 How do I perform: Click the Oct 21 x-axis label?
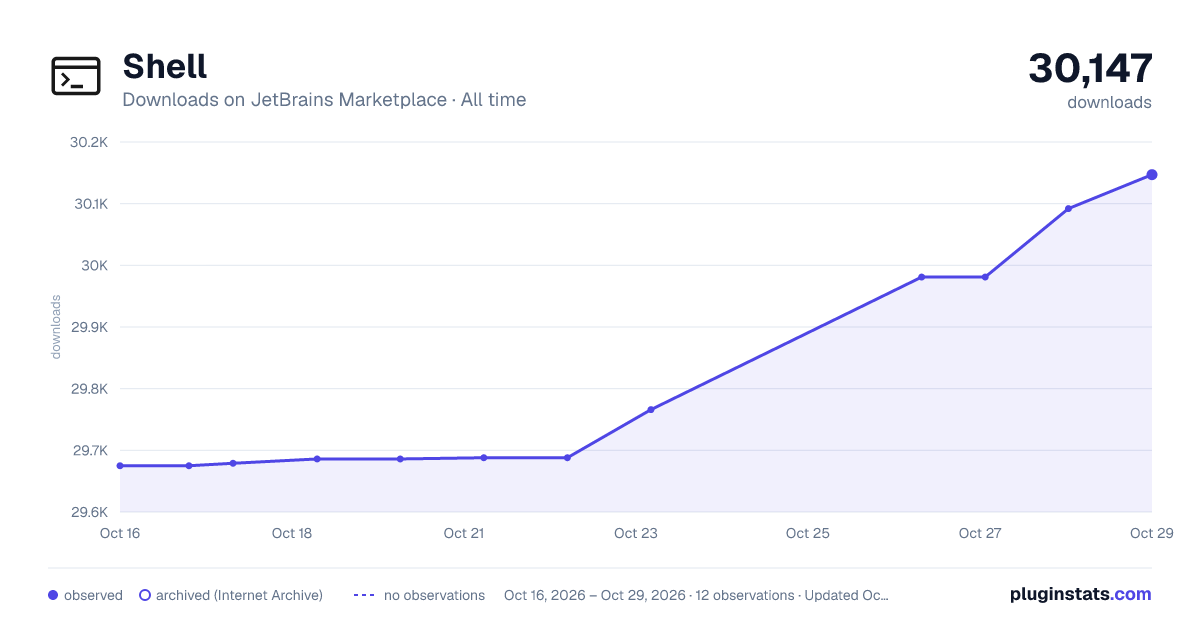coord(464,533)
